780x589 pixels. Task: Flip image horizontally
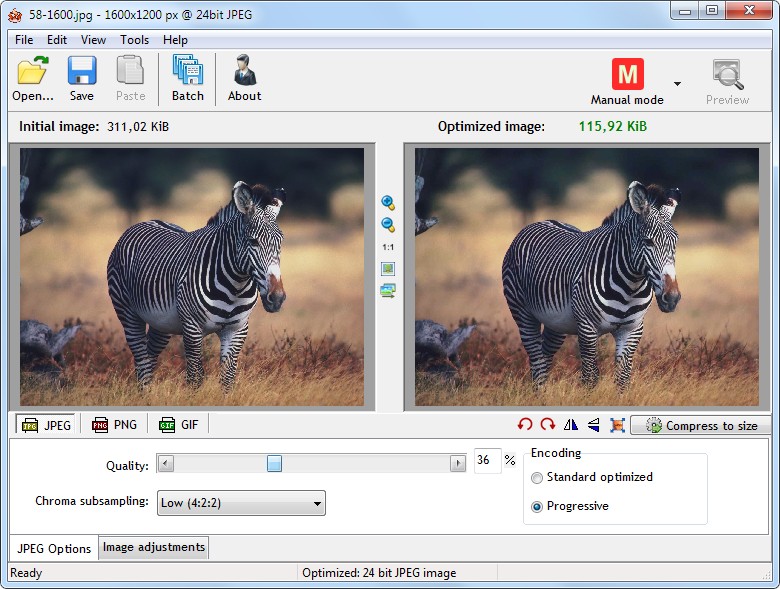pyautogui.click(x=571, y=425)
